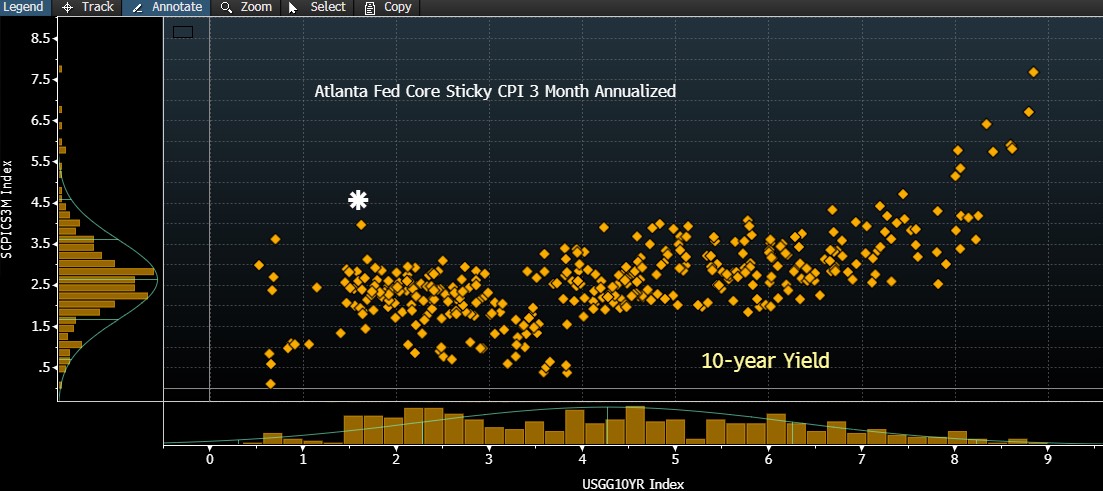Pick the Select tool

317,7
